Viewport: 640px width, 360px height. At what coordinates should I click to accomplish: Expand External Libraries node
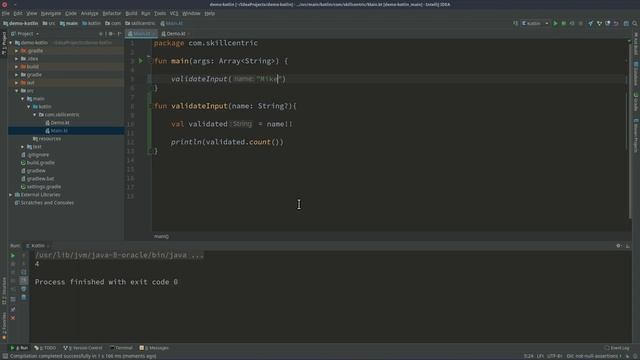click(x=11, y=195)
